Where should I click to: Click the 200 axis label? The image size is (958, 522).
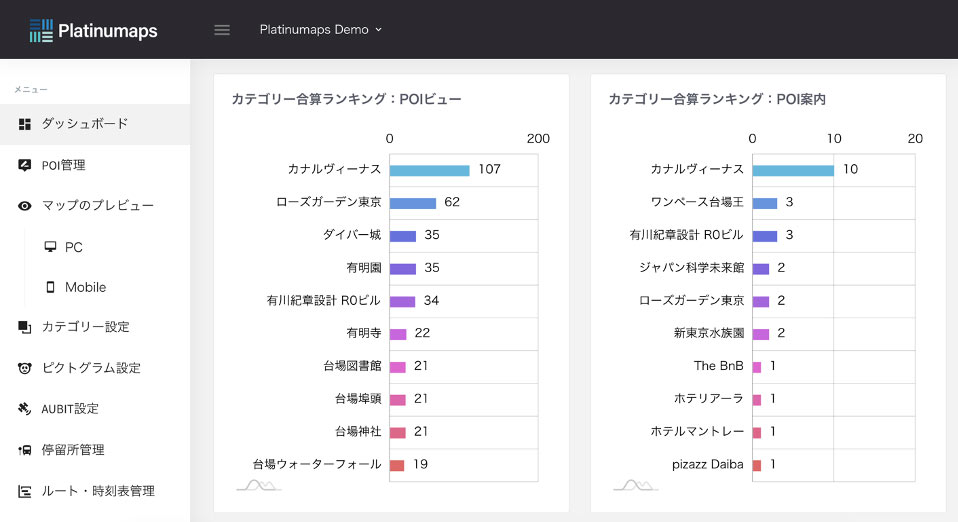pos(538,139)
